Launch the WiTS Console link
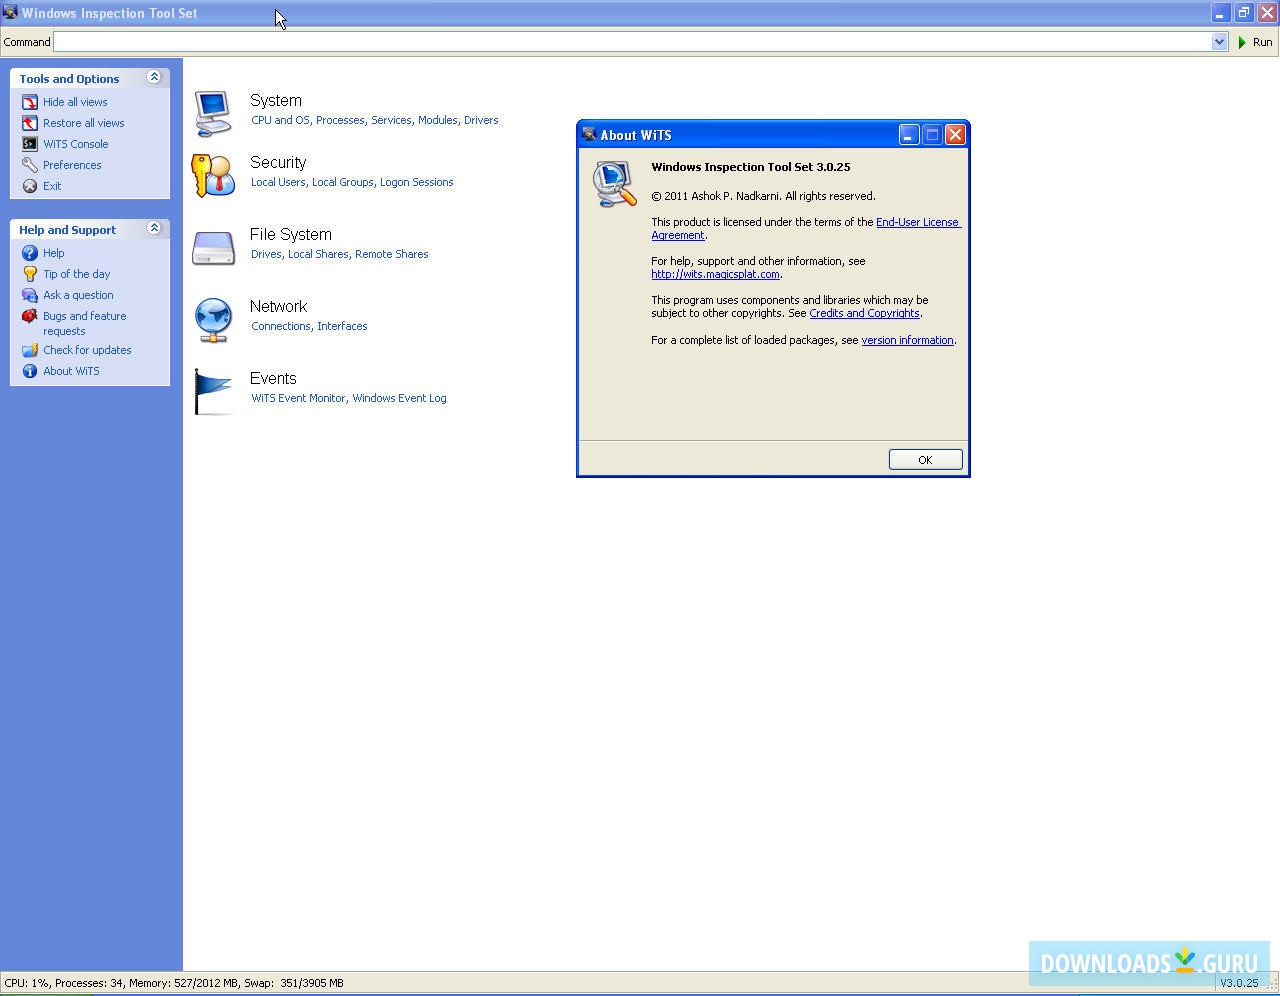1280x996 pixels. 76,144
